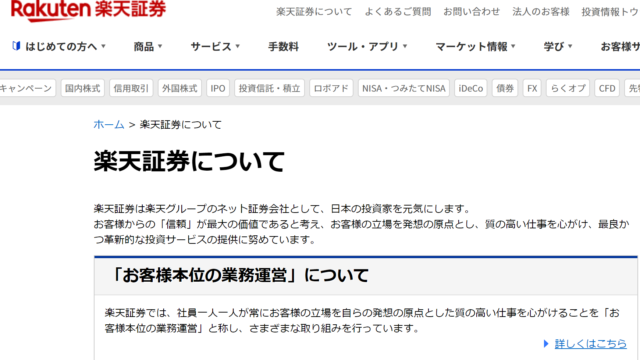
Task: Expand the マーケット情報 menu
Action: [476, 47]
